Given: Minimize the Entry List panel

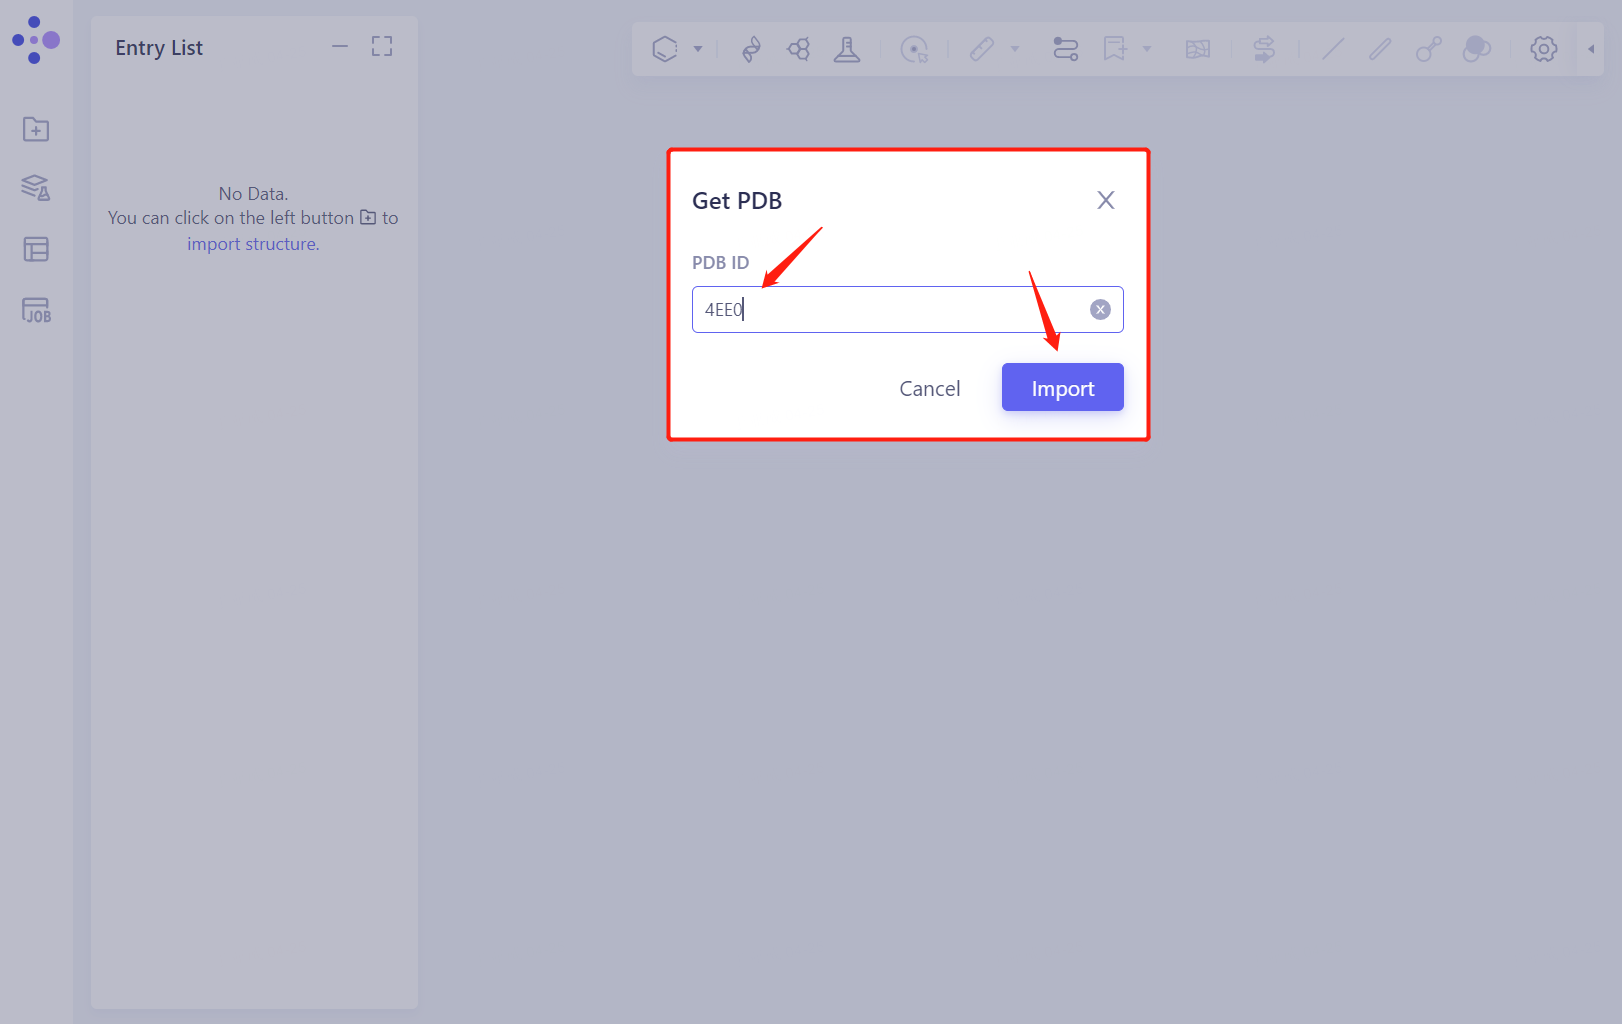Looking at the screenshot, I should pos(340,47).
